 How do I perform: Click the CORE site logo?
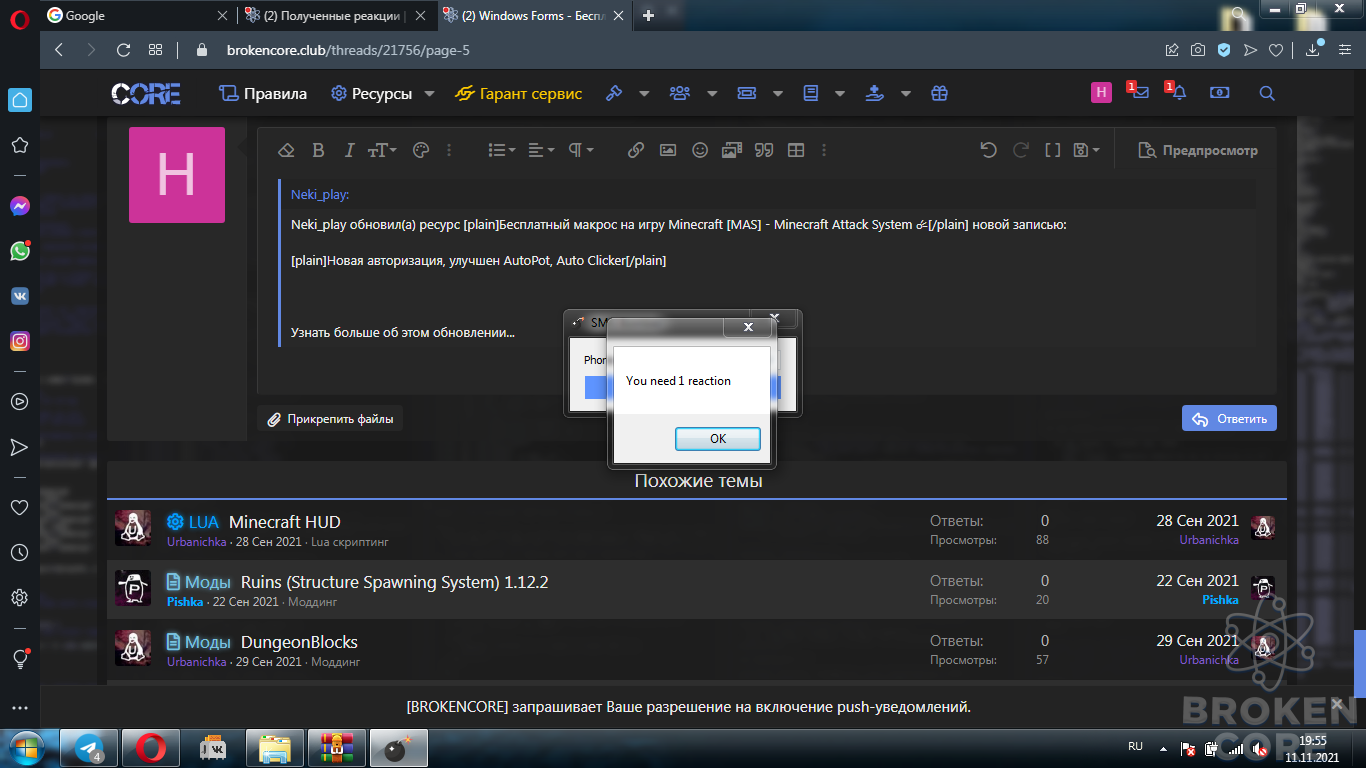[146, 93]
